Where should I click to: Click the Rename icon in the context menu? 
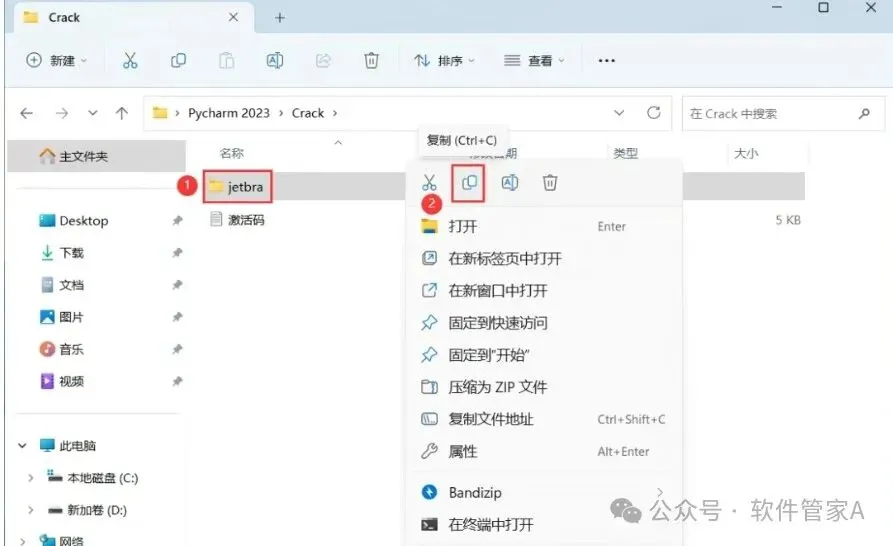[x=510, y=183]
